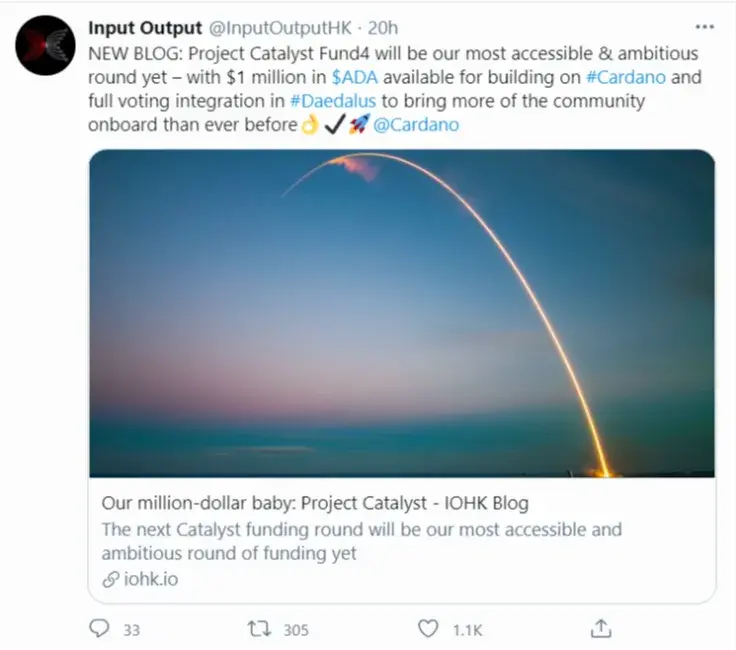The height and width of the screenshot is (650, 736).
Task: Click the retweet arrows icon
Action: tap(258, 629)
